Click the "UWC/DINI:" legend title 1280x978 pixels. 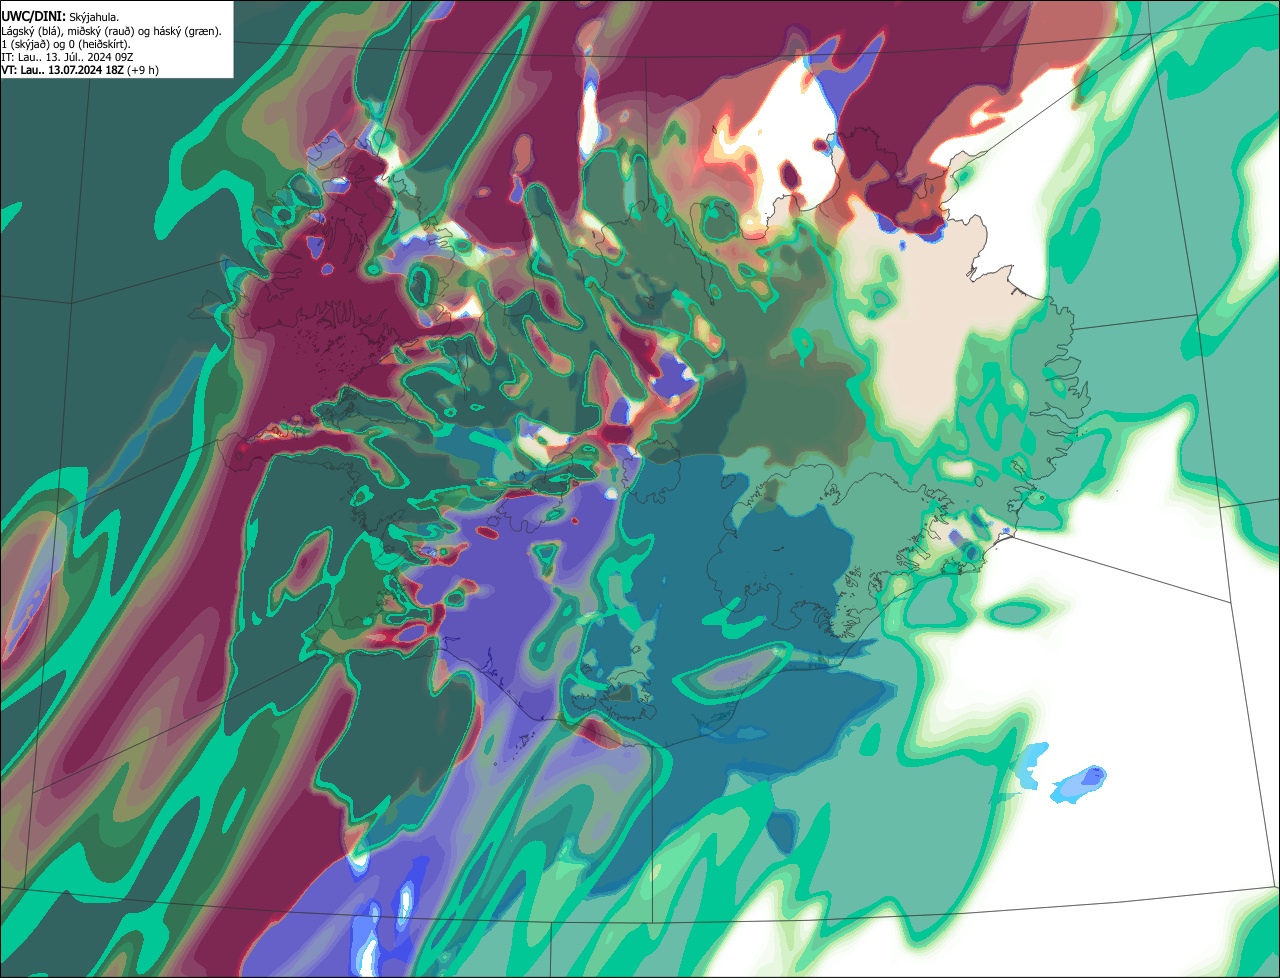[x=34, y=17]
